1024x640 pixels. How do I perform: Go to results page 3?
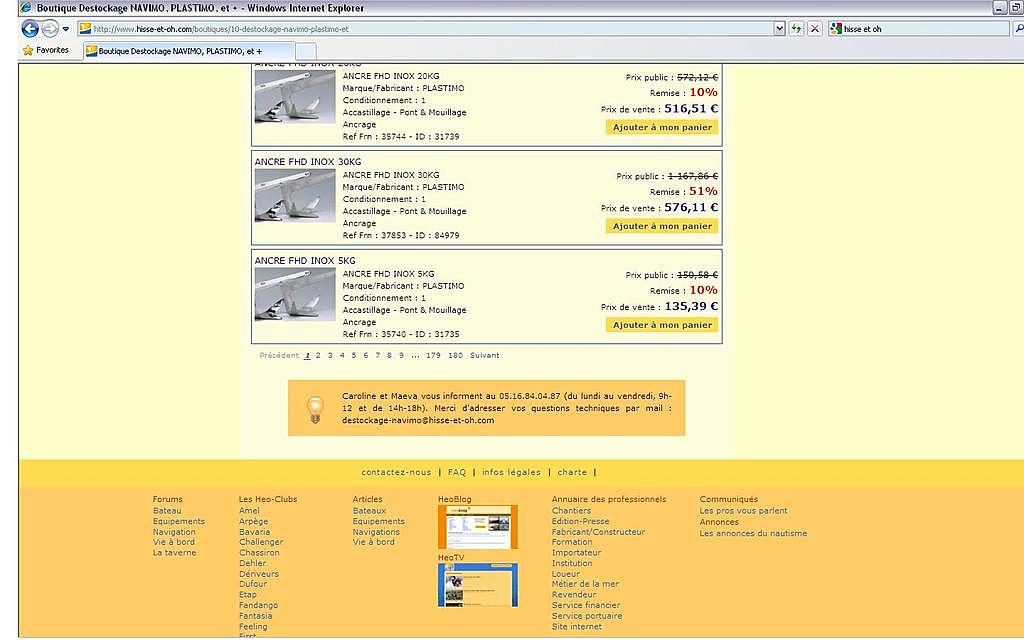[330, 355]
